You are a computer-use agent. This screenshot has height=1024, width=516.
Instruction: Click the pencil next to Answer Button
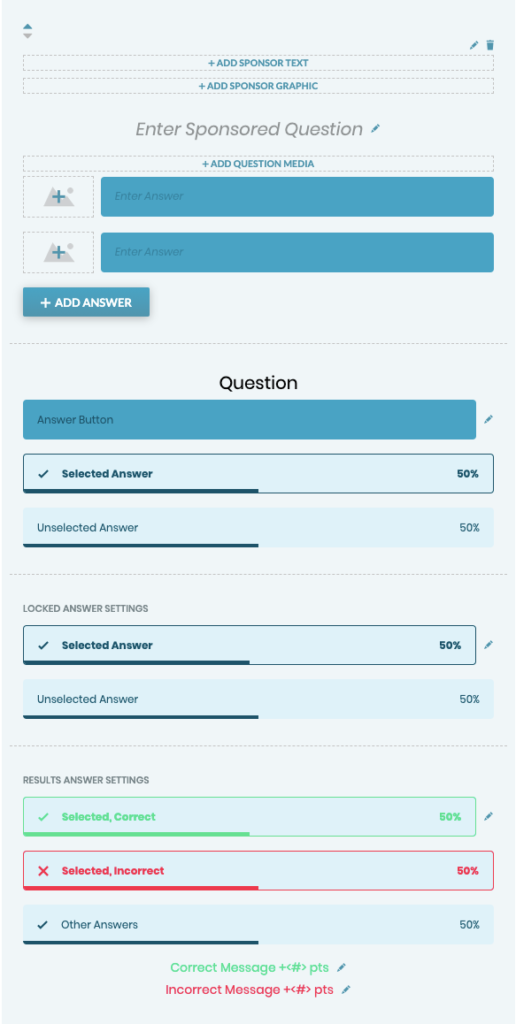(488, 419)
